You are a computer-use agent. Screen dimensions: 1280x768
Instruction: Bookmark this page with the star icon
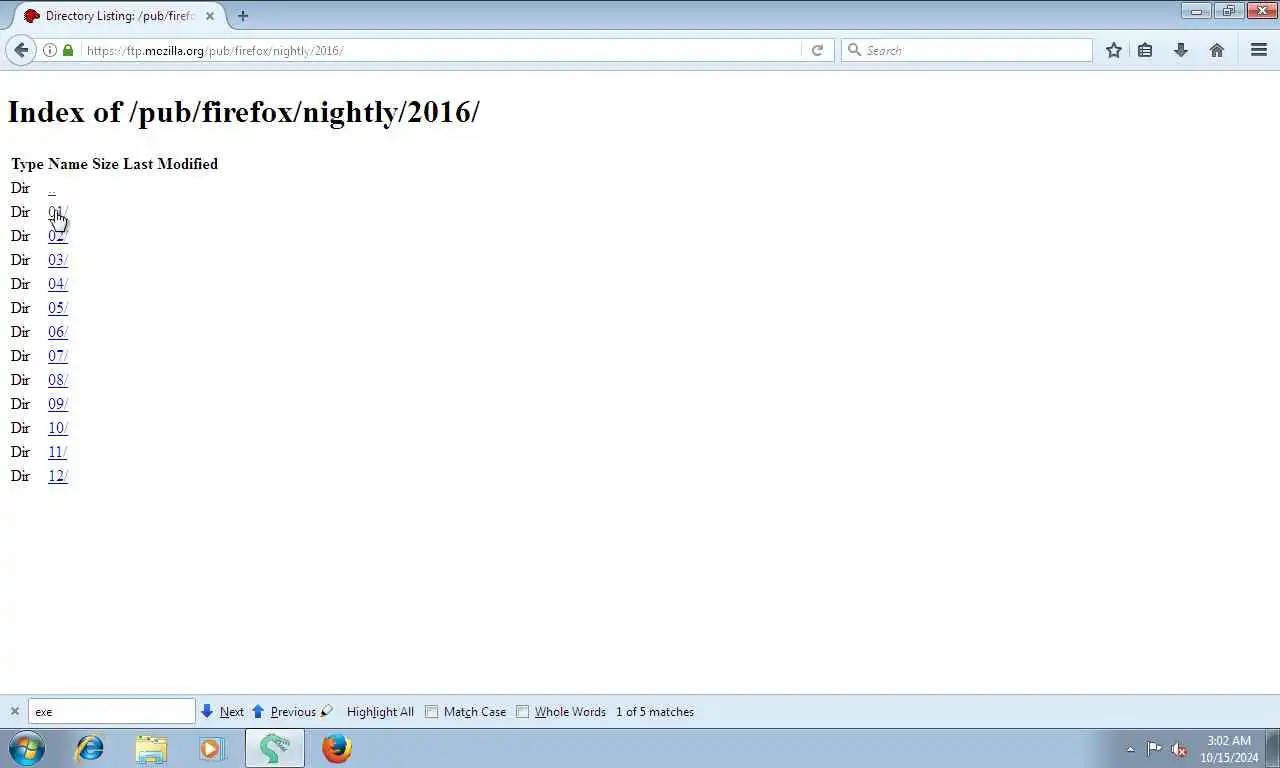click(1113, 50)
